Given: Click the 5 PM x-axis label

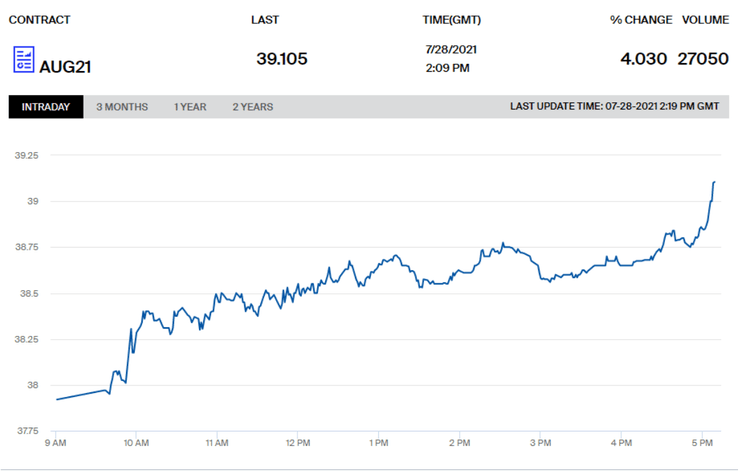Looking at the screenshot, I should click(x=701, y=441).
